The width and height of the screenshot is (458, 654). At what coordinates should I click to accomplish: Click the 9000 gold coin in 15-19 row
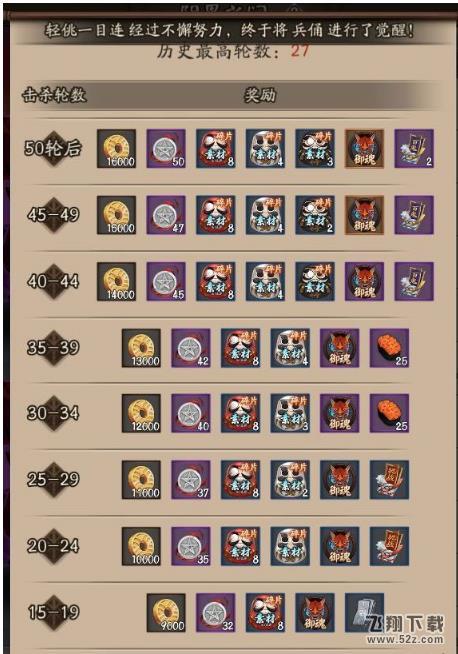click(166, 613)
